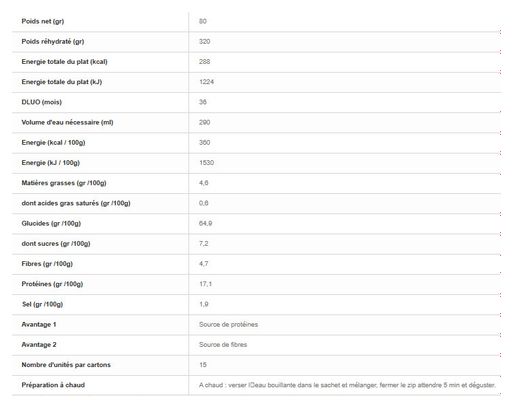Viewport: 513px width, 408px height.
Task: Click the 'Sel (gr /100g)' label
Action: [42, 304]
